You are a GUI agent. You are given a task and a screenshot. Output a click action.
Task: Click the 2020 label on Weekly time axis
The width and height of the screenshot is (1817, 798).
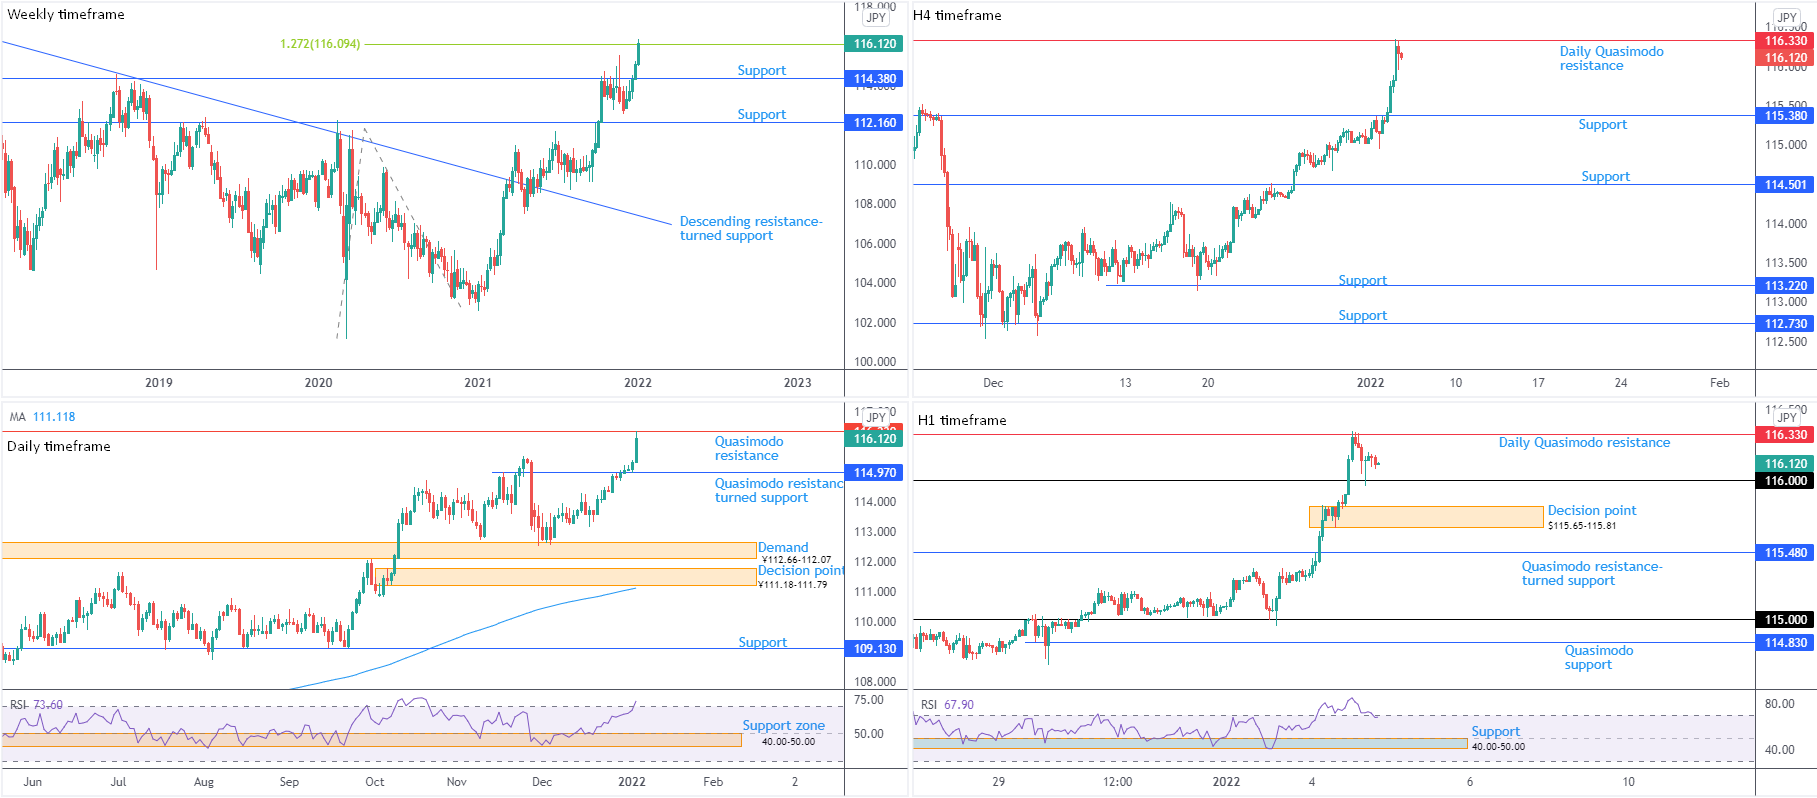click(318, 383)
